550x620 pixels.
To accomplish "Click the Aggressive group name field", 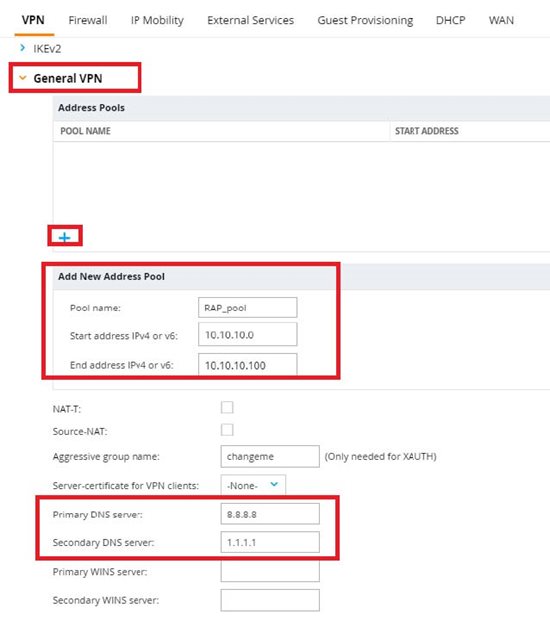I will point(270,456).
